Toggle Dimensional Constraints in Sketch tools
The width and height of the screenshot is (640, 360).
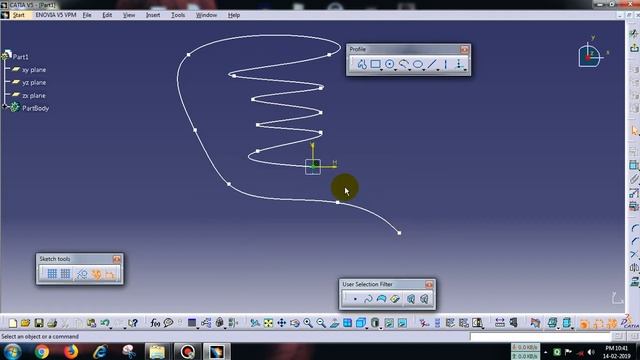pyautogui.click(x=110, y=274)
